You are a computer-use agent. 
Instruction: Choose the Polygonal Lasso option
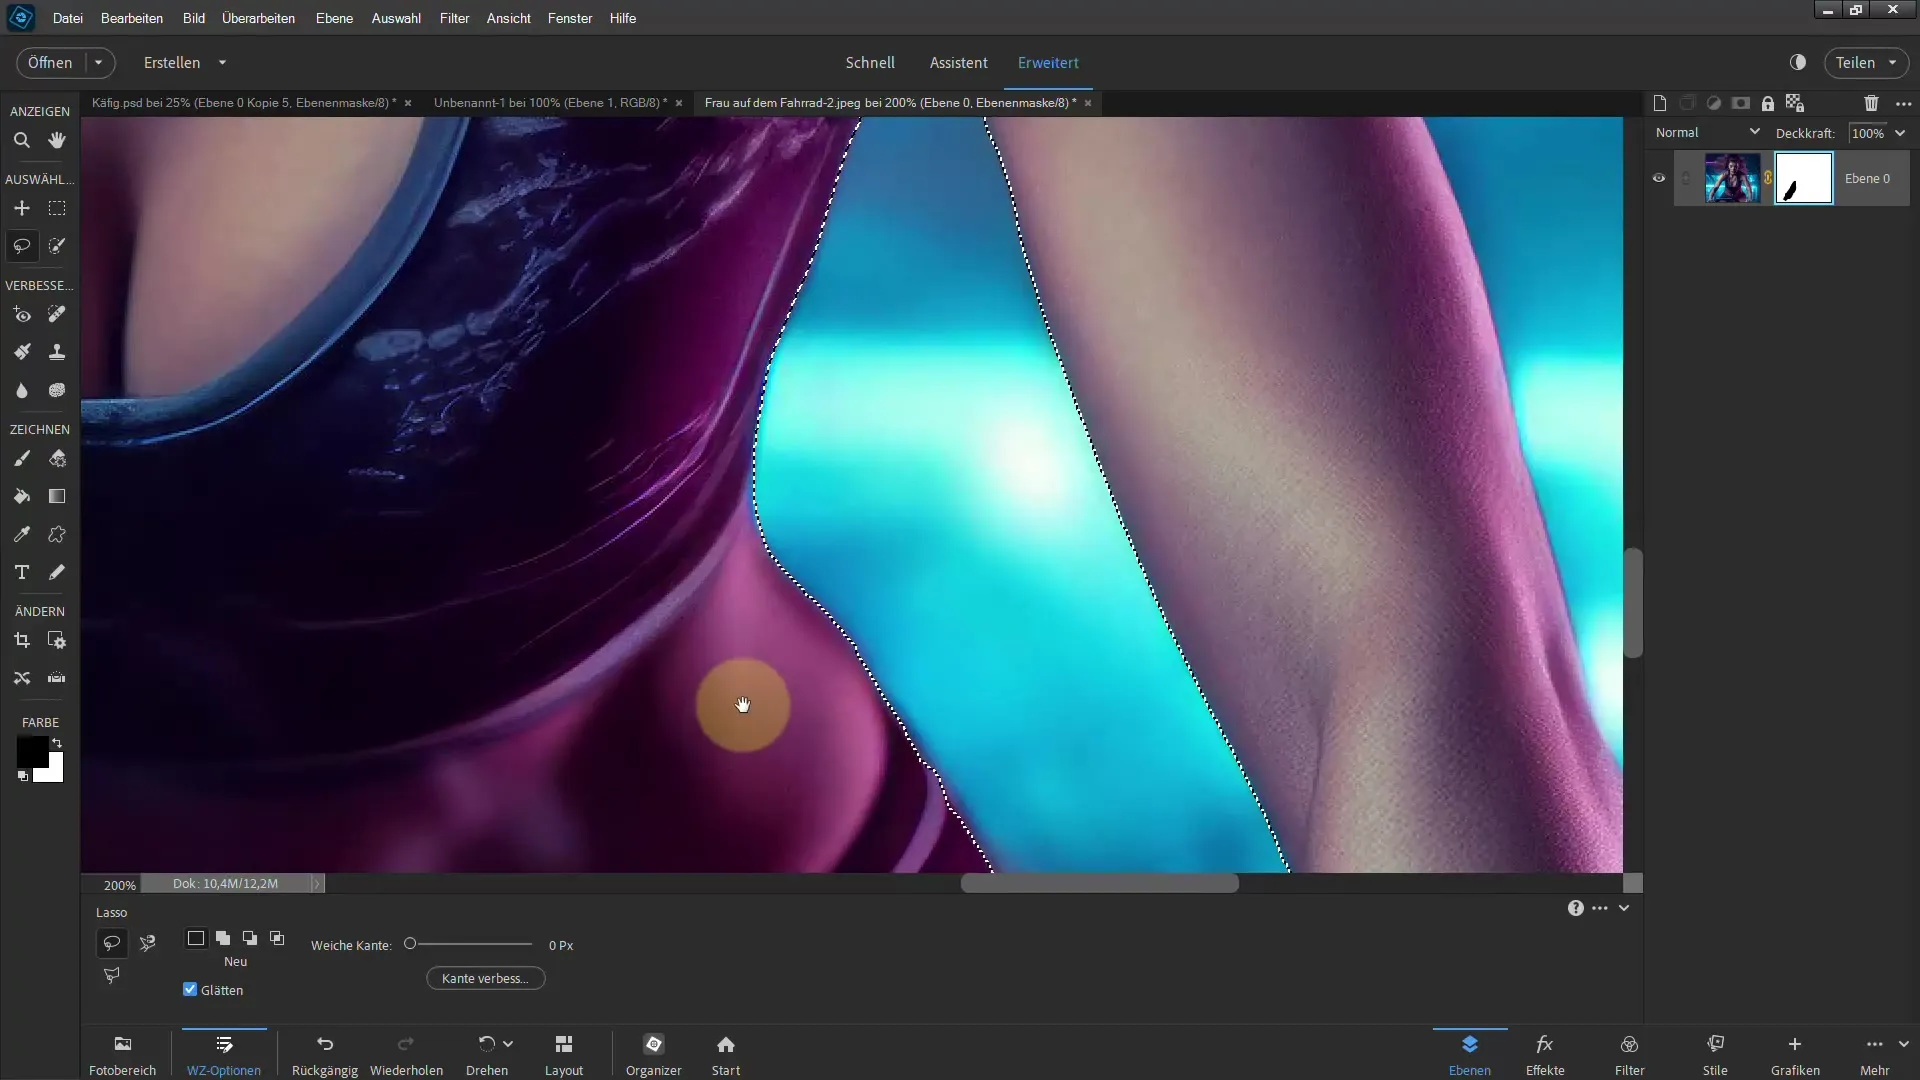tap(112, 975)
